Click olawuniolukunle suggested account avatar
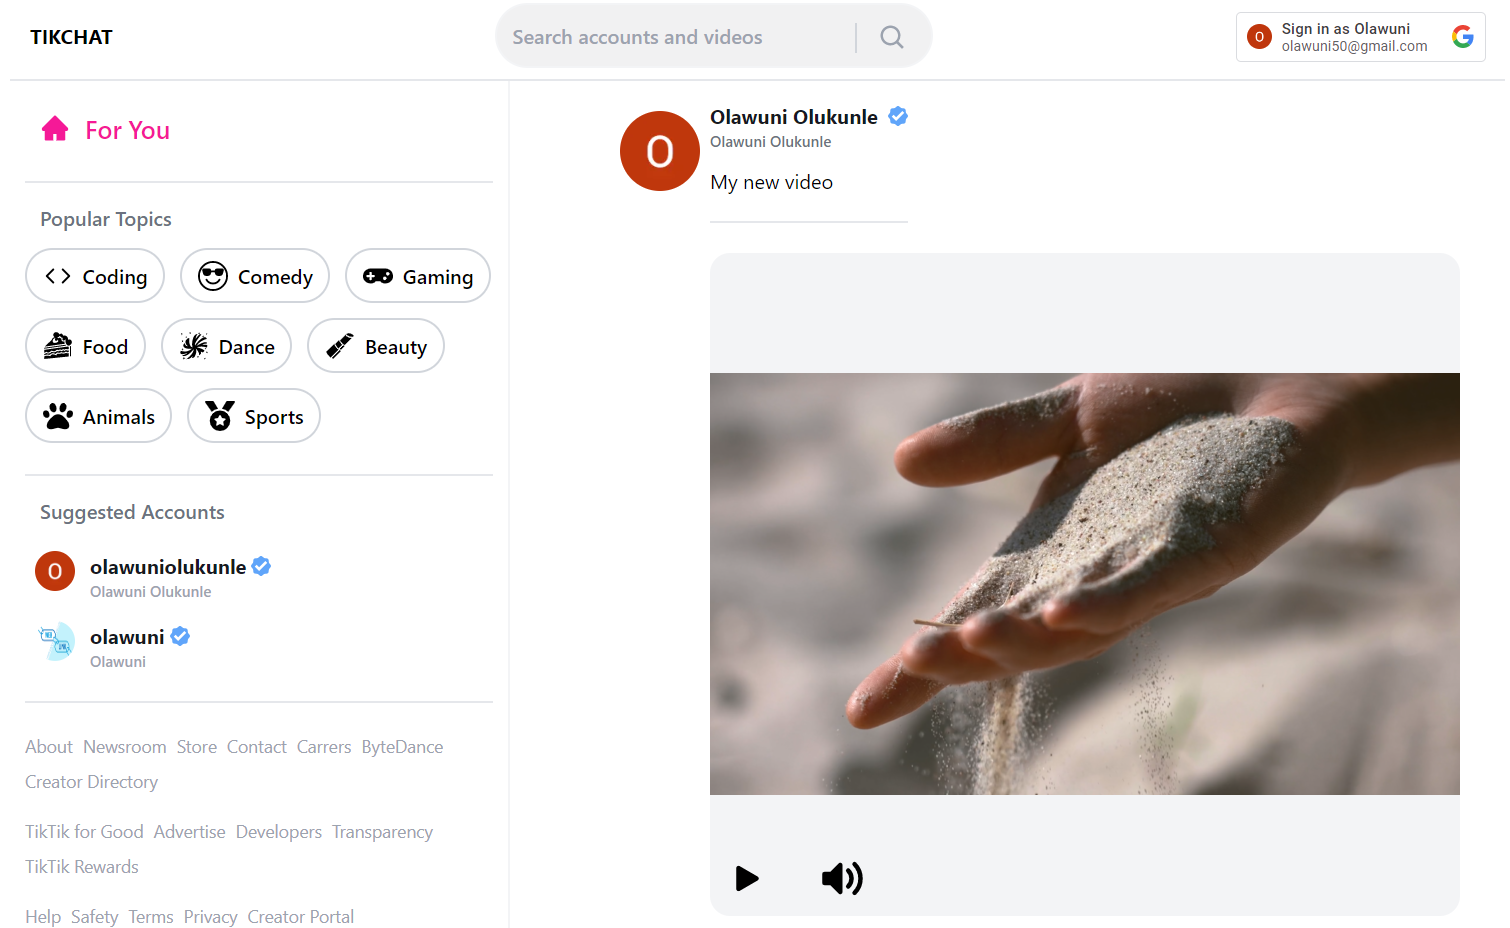 (55, 571)
